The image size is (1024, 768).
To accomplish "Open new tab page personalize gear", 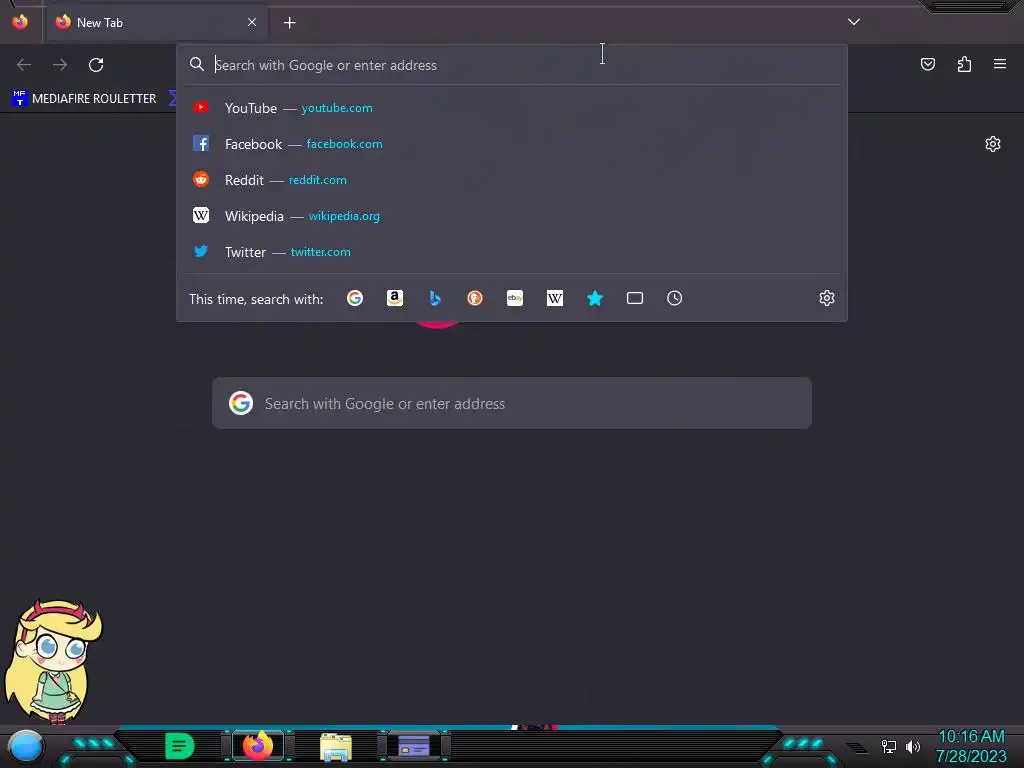I will tap(993, 144).
